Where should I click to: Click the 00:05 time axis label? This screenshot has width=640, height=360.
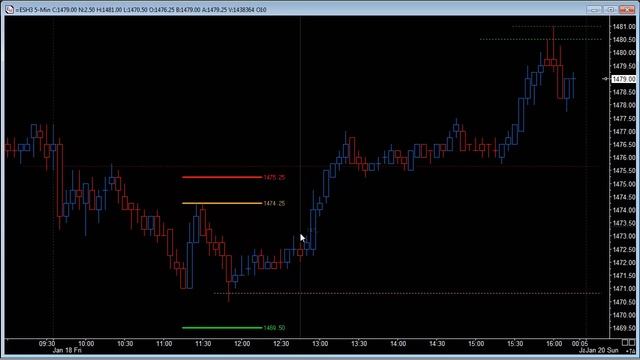580,344
